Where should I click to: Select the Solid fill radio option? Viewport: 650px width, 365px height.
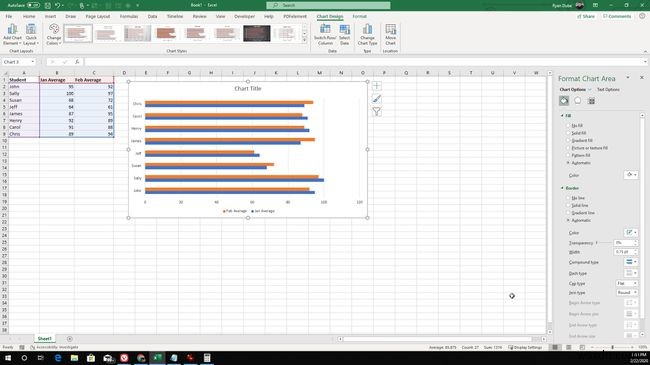(x=568, y=133)
